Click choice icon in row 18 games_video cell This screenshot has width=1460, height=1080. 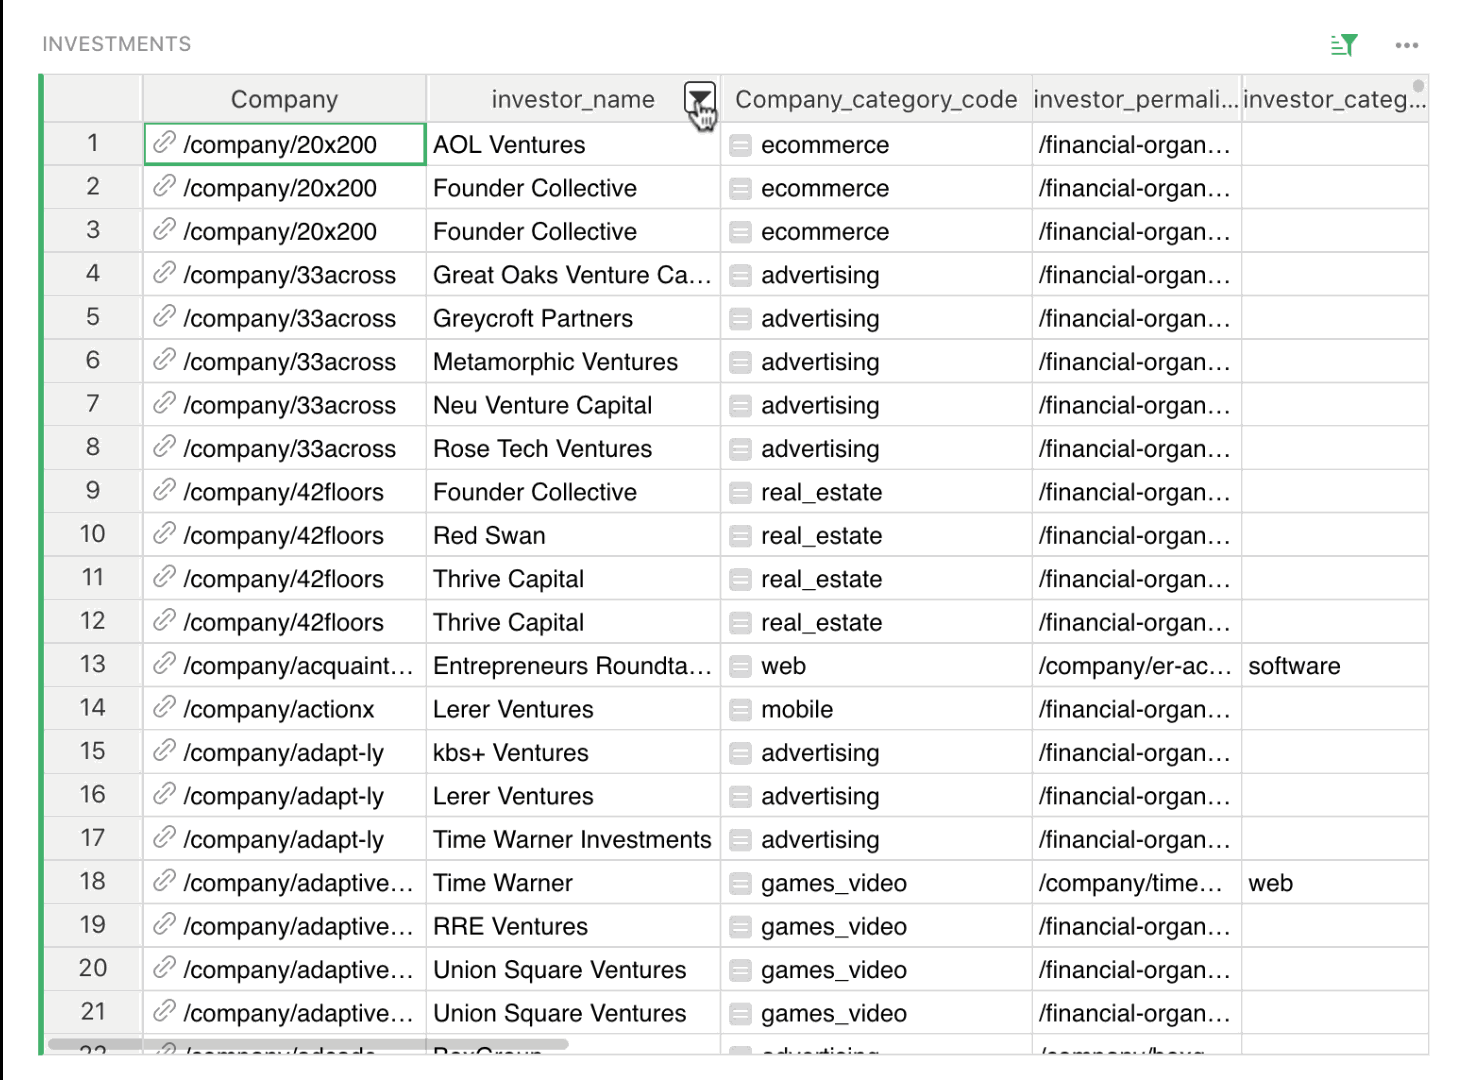[740, 884]
